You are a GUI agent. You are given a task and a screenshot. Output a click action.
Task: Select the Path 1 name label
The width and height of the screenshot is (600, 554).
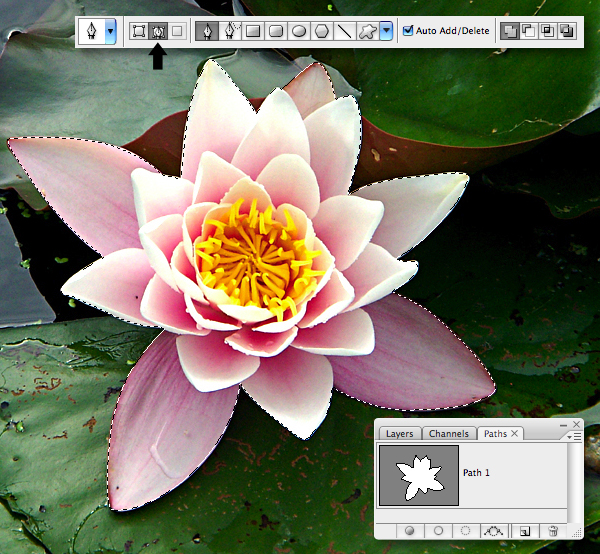[476, 473]
